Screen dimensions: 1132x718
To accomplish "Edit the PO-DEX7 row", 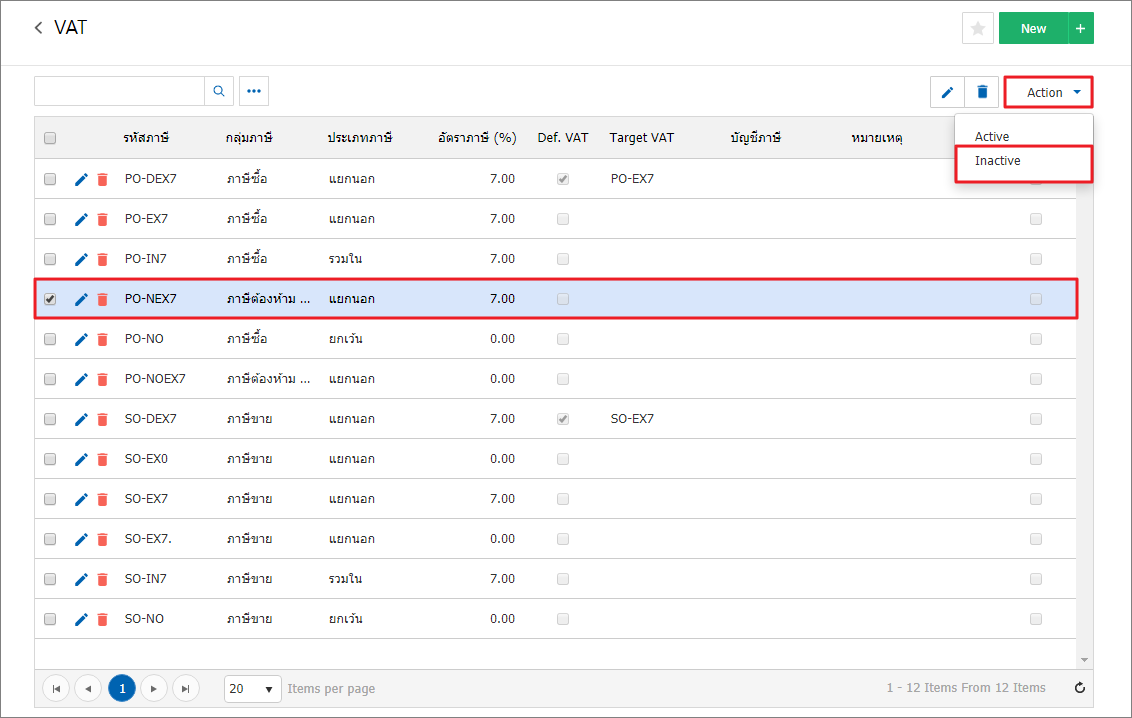I will point(82,179).
